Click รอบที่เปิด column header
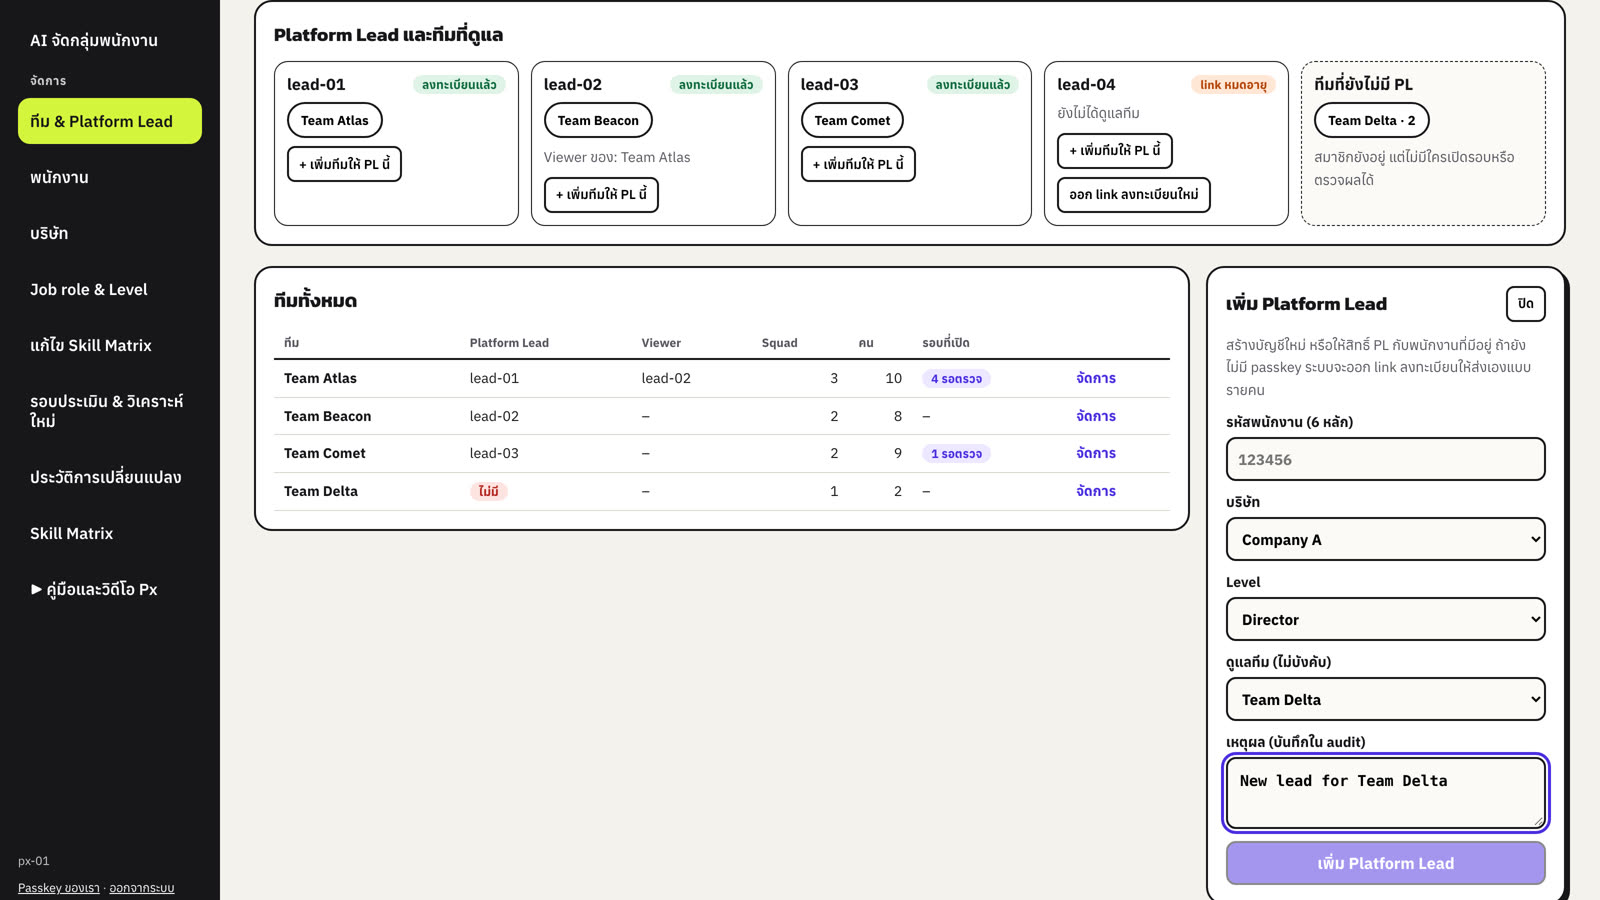 (946, 343)
